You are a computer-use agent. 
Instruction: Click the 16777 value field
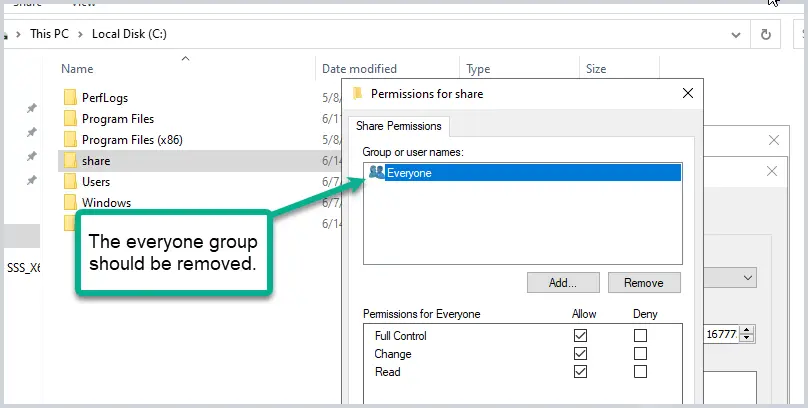(722, 334)
